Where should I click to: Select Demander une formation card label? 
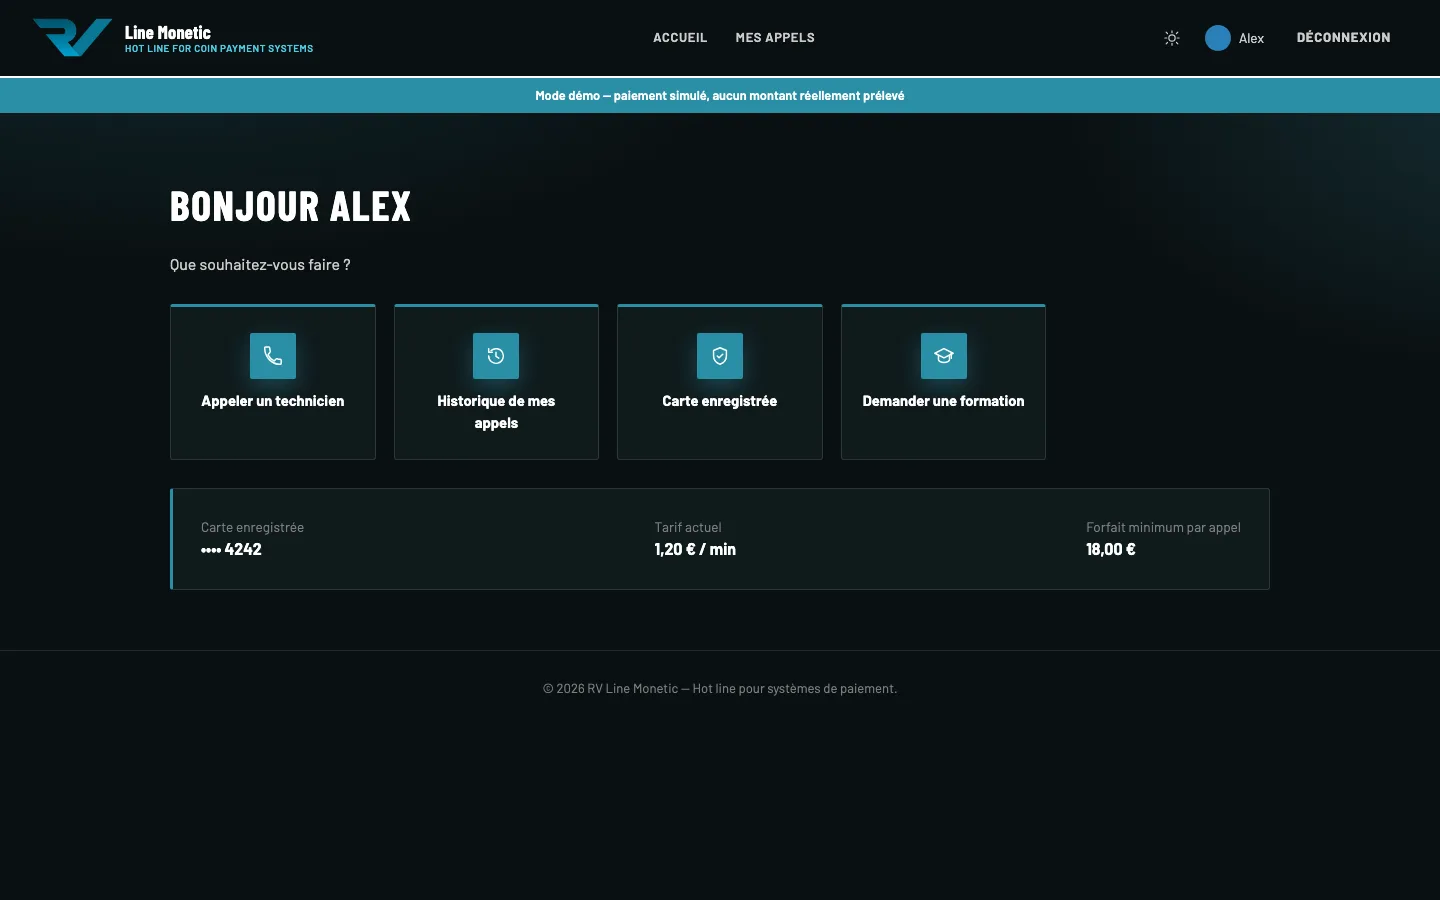click(x=944, y=401)
